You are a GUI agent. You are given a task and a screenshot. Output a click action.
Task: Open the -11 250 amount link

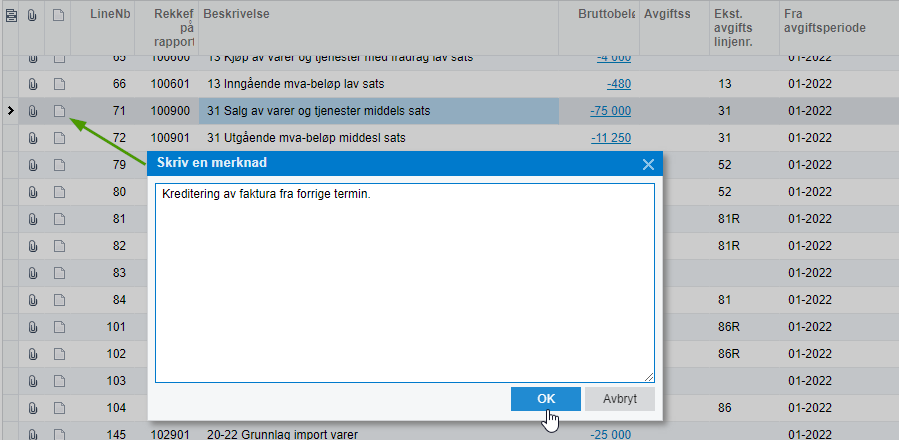pyautogui.click(x=611, y=138)
